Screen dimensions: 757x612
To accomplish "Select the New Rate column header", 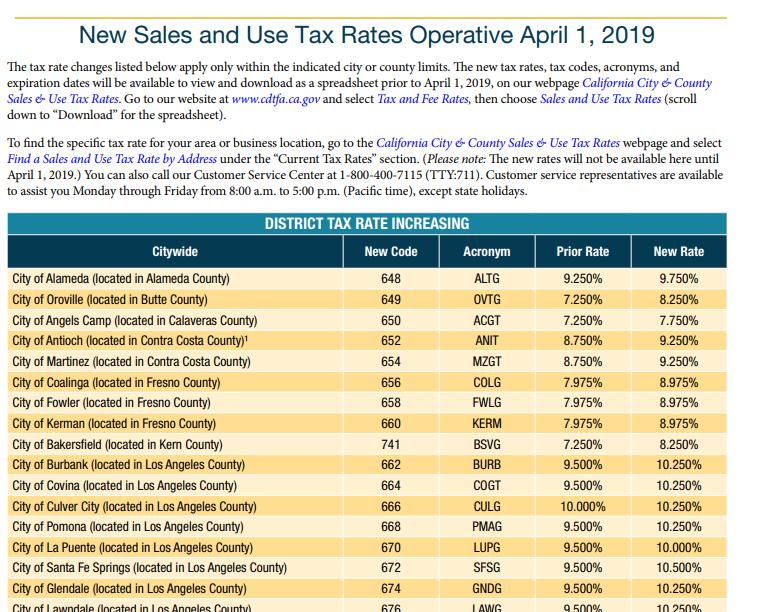I will click(x=679, y=251).
